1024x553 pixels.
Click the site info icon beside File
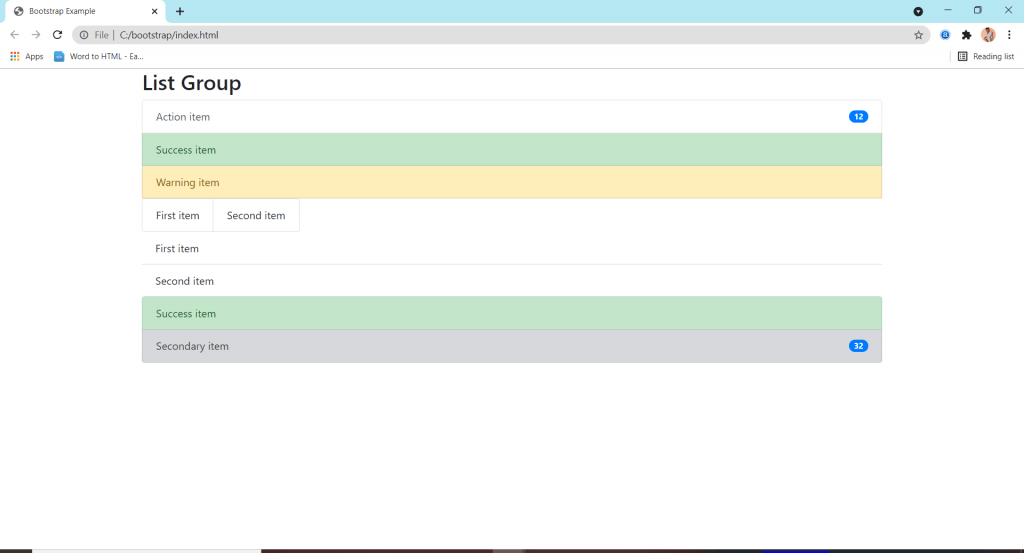pos(84,35)
